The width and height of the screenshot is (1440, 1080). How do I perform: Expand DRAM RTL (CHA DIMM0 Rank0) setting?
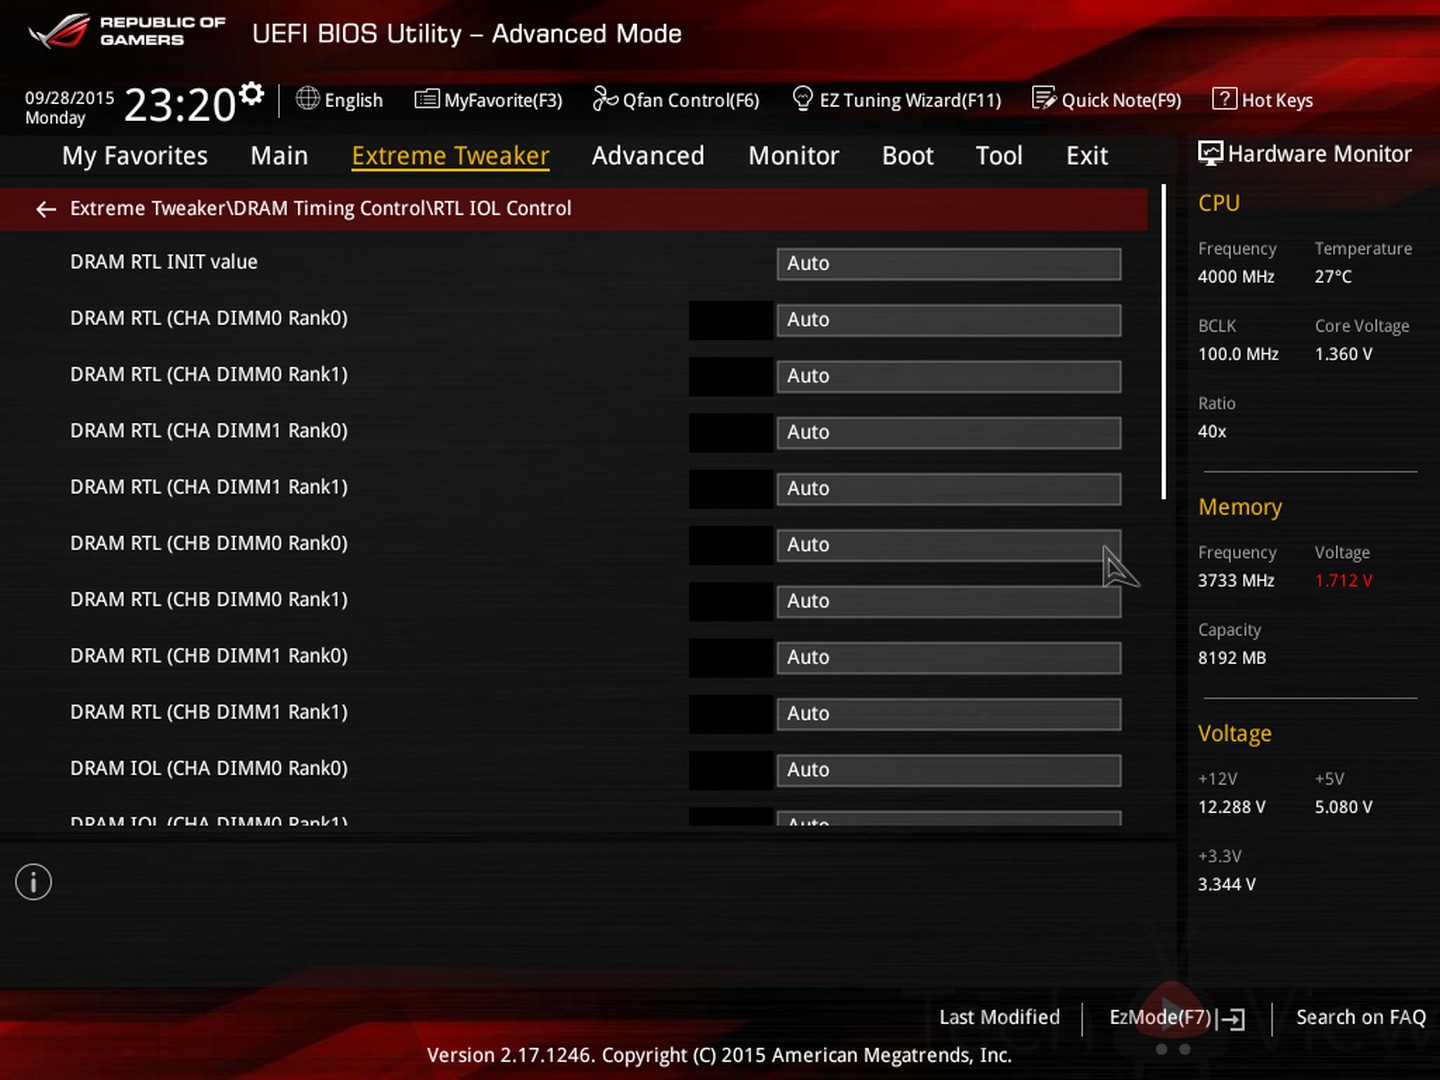point(948,320)
